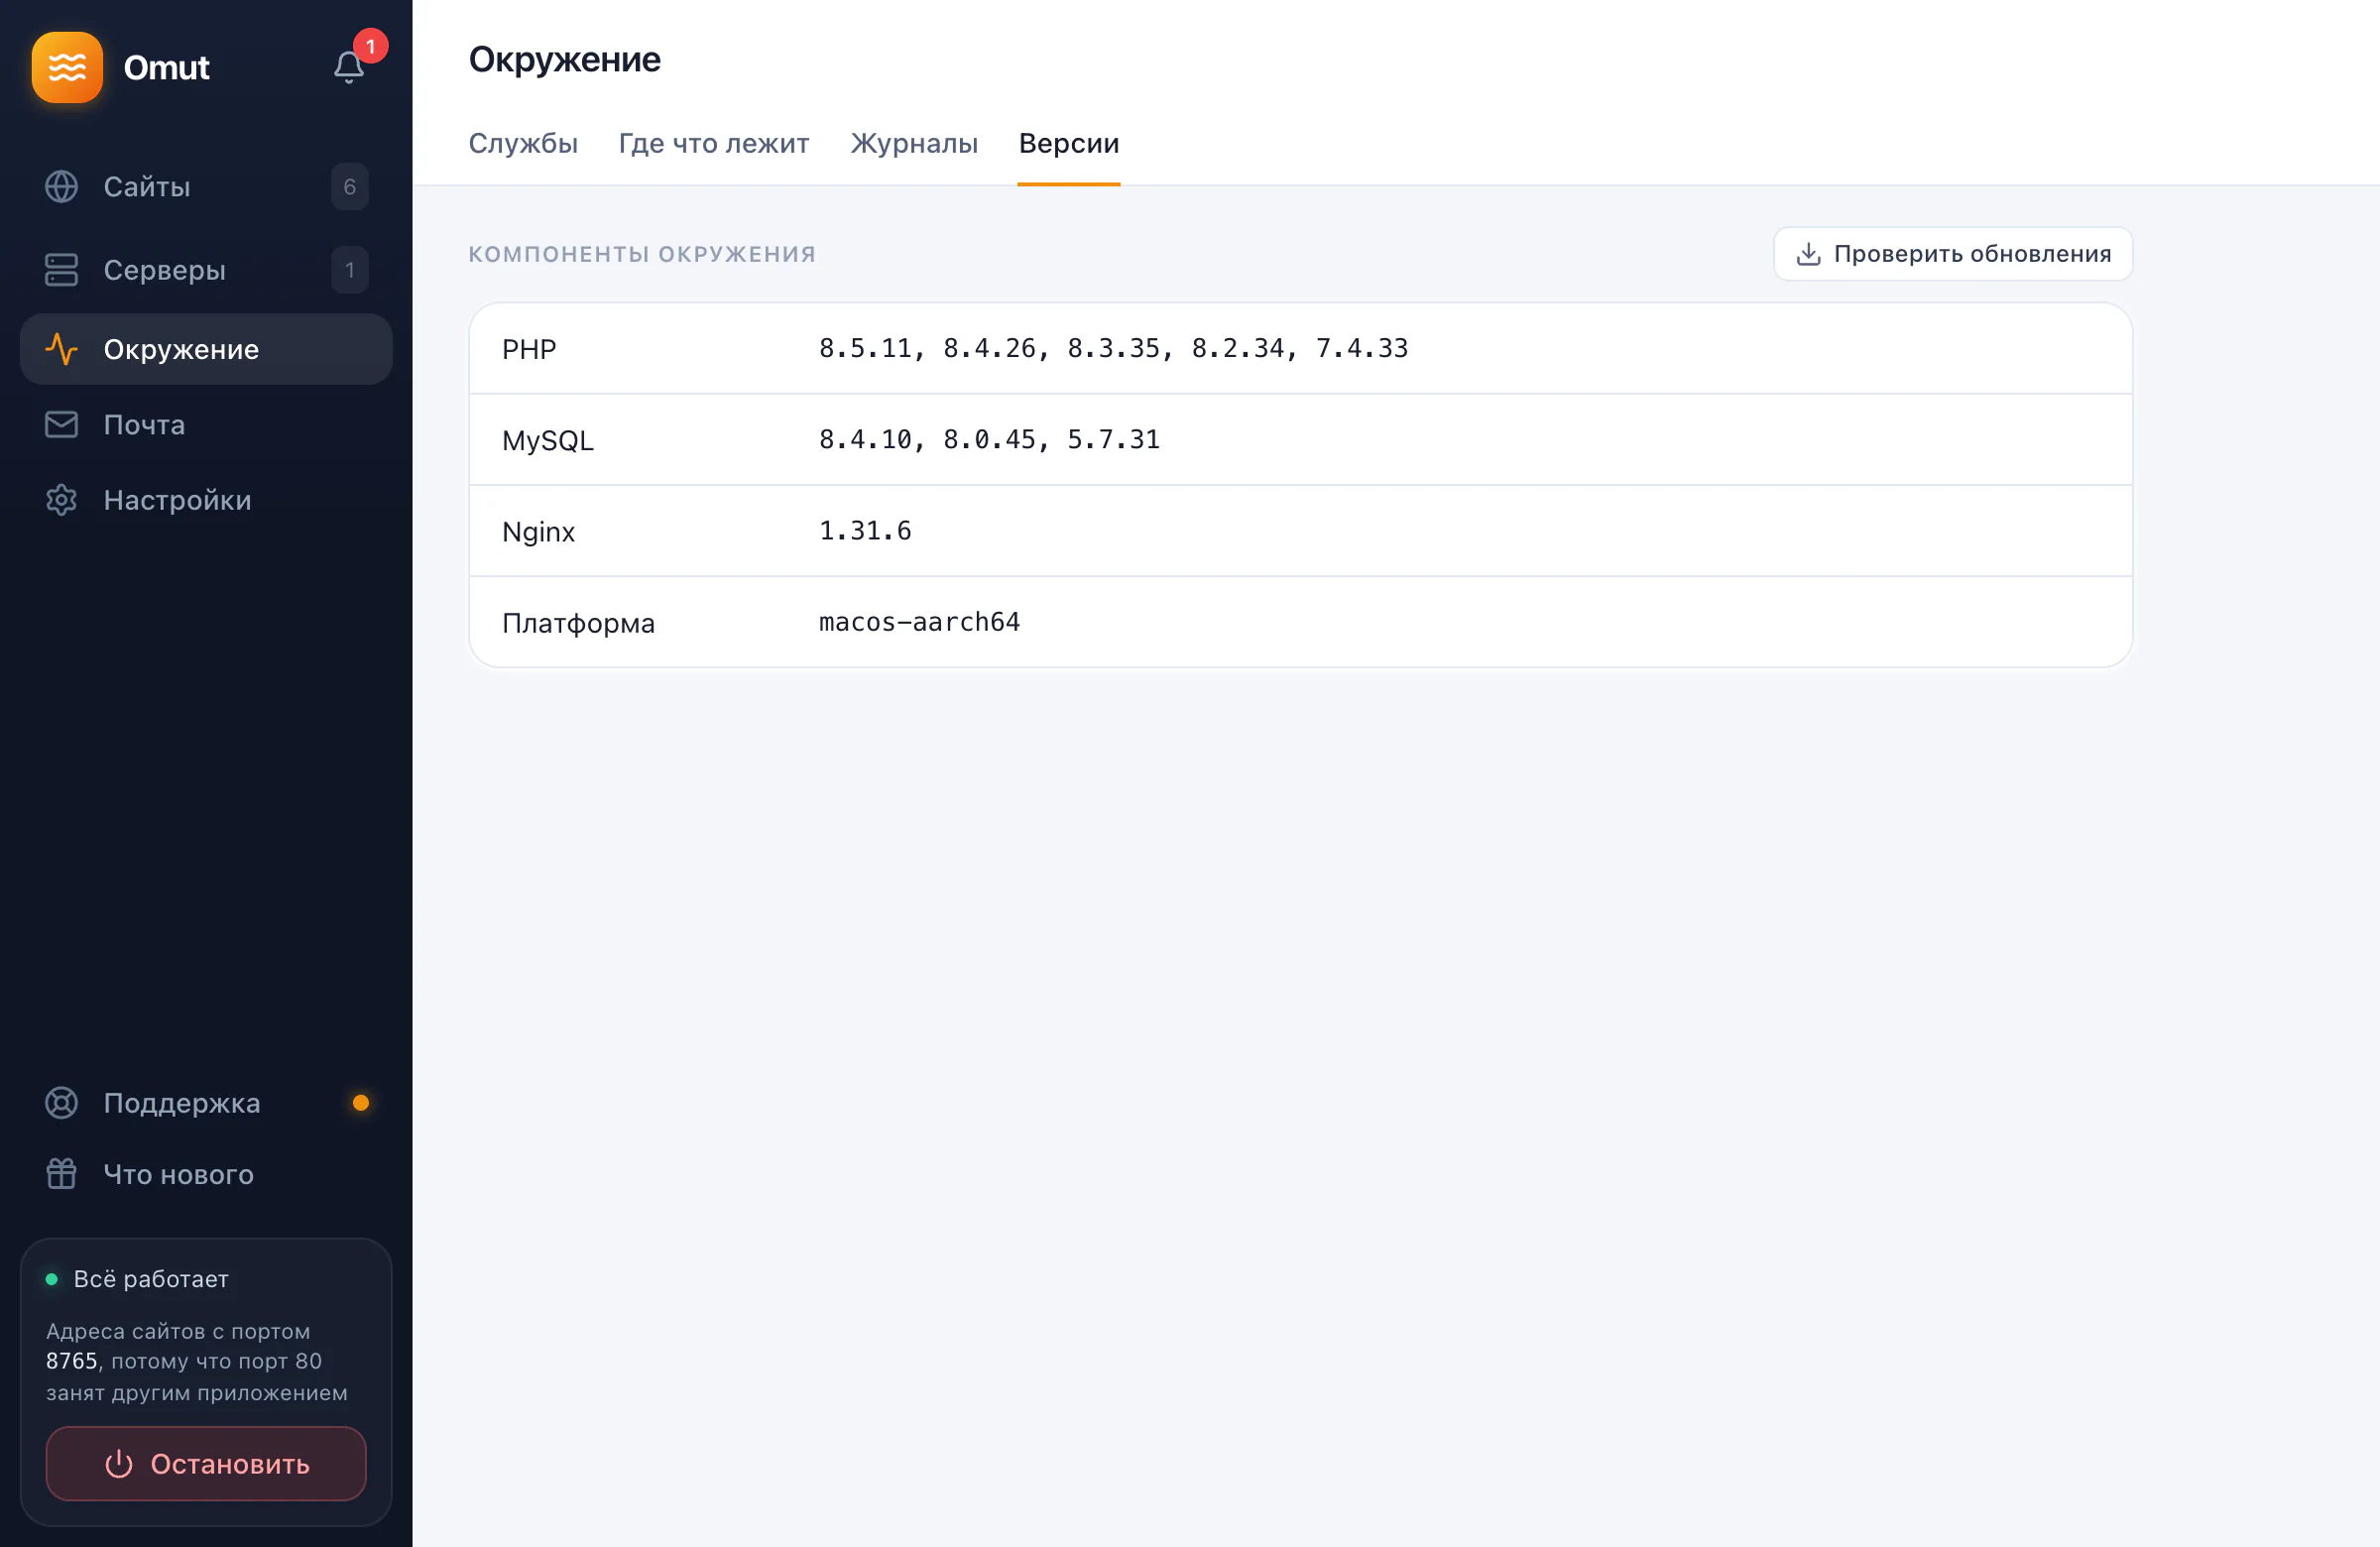Viewport: 2380px width, 1547px height.
Task: Click the envelope icon beside Почта
Action: coord(62,425)
